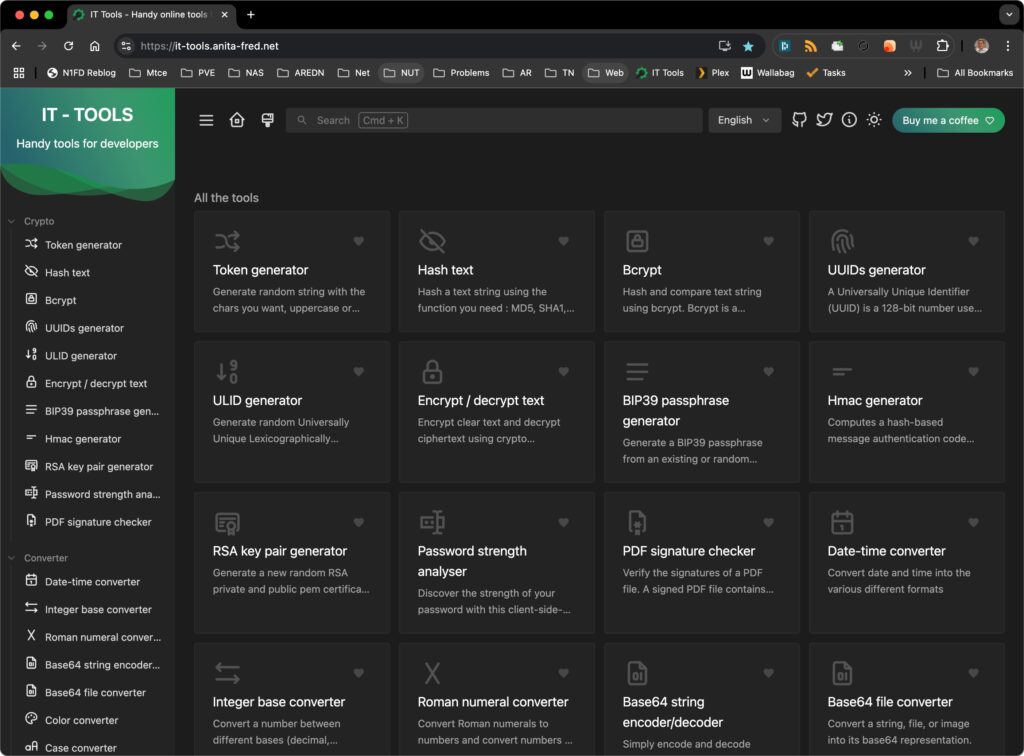Favorite the Hmac generator card heart

click(974, 371)
